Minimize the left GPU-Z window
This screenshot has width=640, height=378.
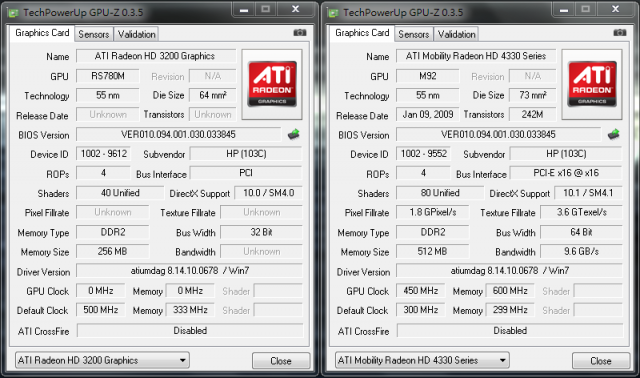244,9
